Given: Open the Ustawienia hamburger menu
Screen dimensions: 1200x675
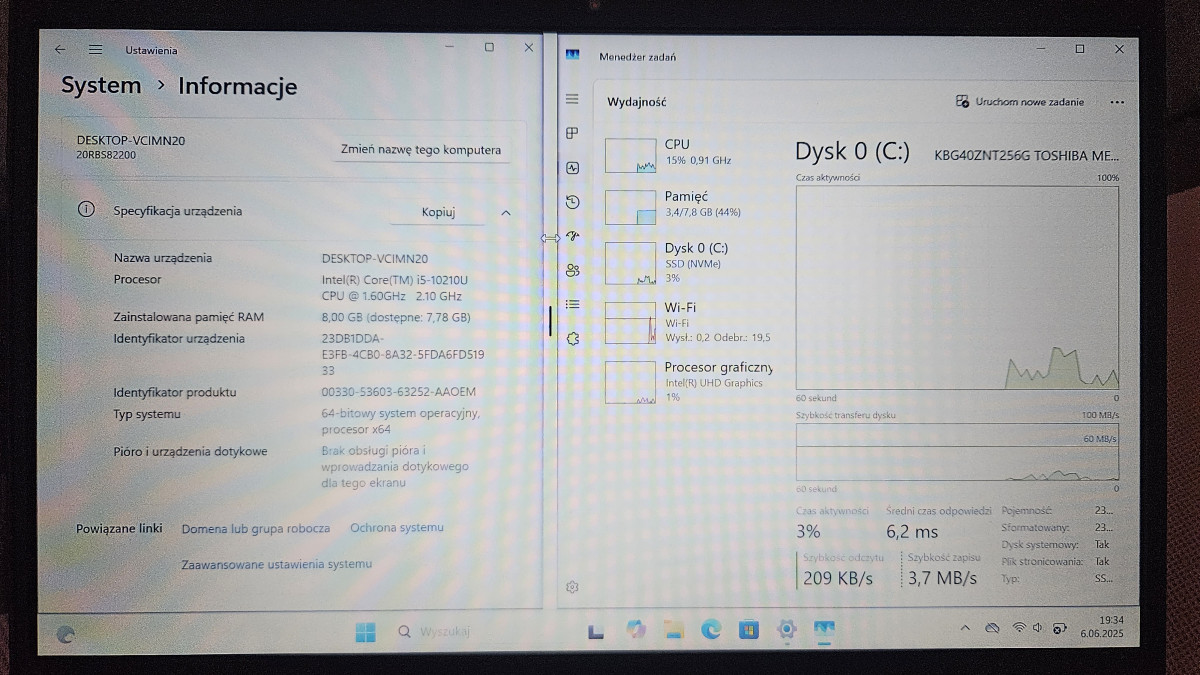Looking at the screenshot, I should click(95, 49).
